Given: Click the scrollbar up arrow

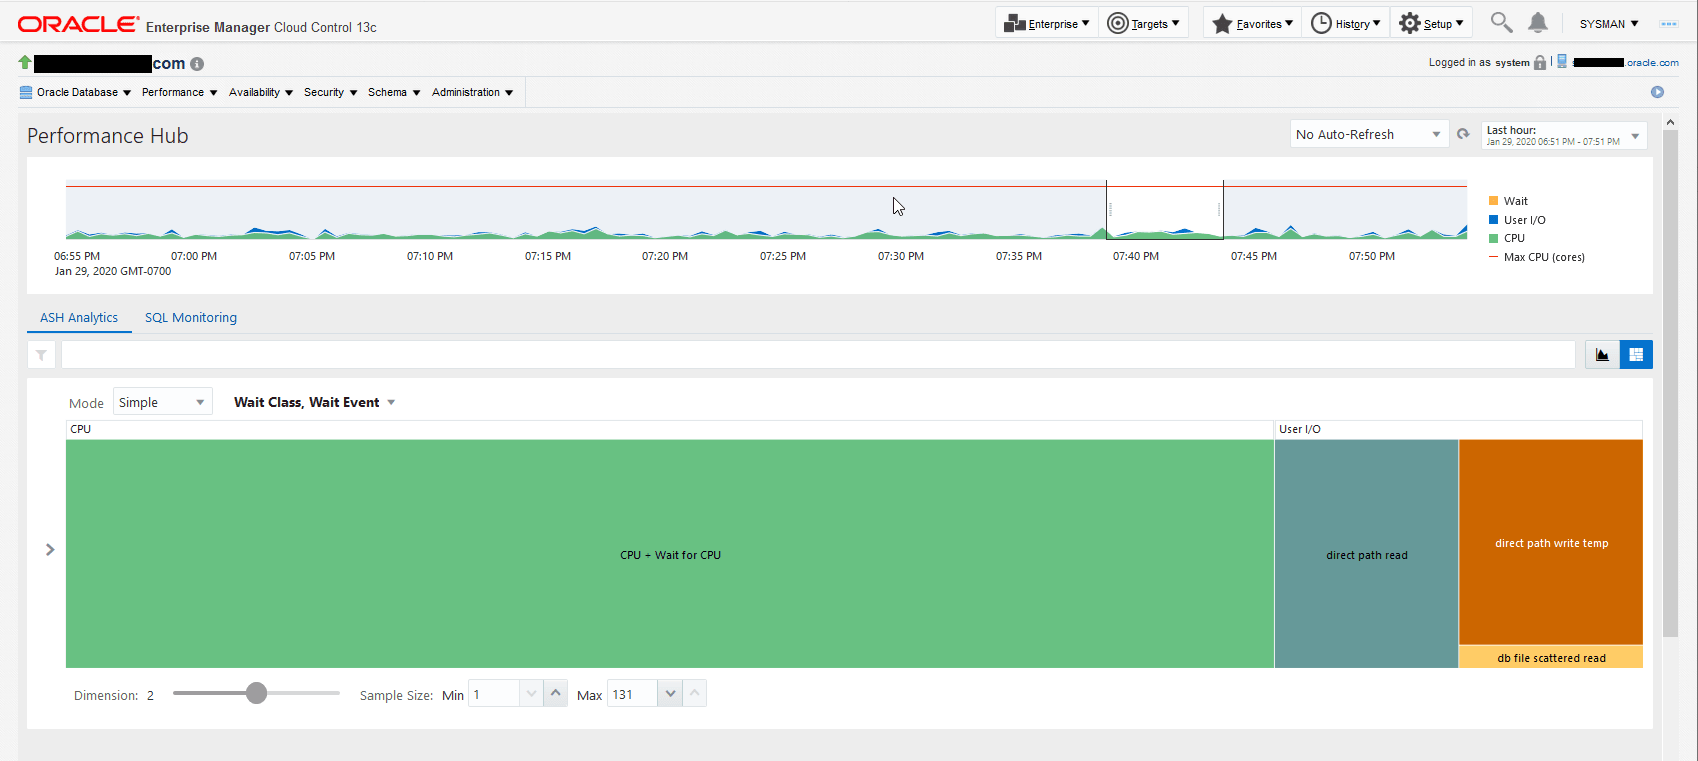Looking at the screenshot, I should coord(1670,121).
